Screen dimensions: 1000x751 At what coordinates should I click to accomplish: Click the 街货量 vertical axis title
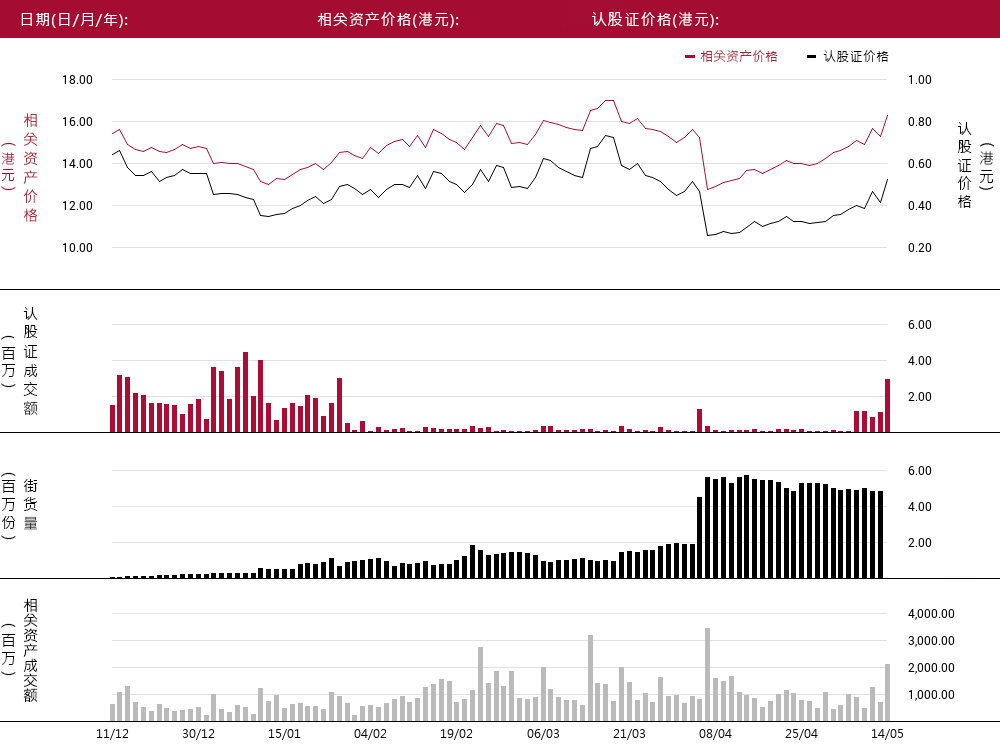[x=30, y=504]
